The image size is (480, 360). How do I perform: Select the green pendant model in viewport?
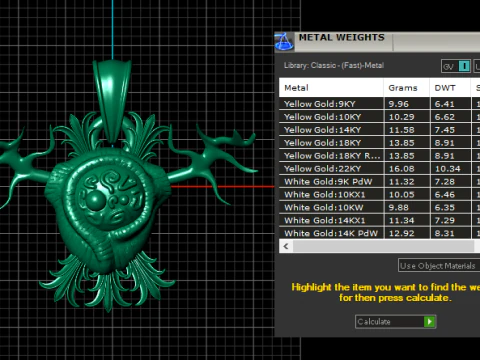click(x=110, y=200)
